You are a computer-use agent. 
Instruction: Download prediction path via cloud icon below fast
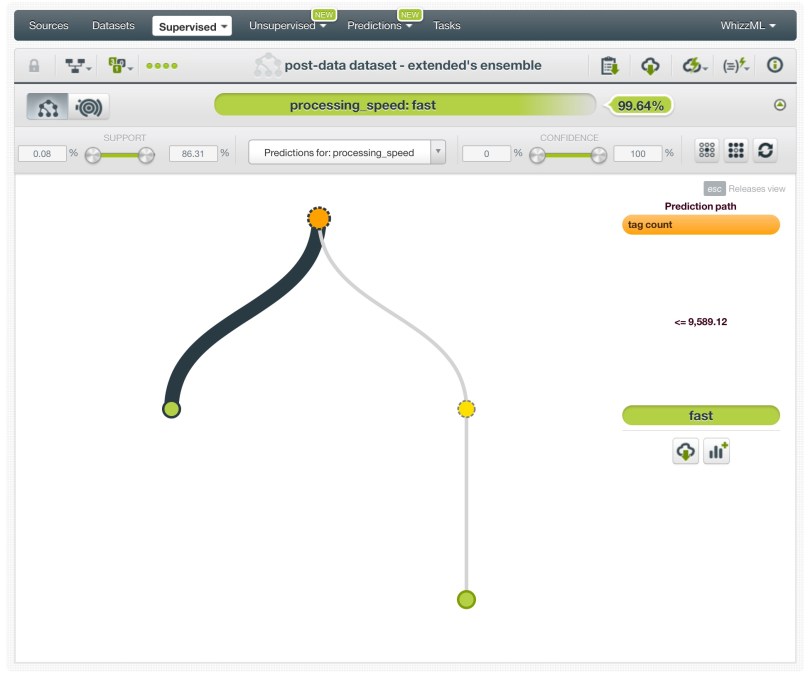point(685,452)
